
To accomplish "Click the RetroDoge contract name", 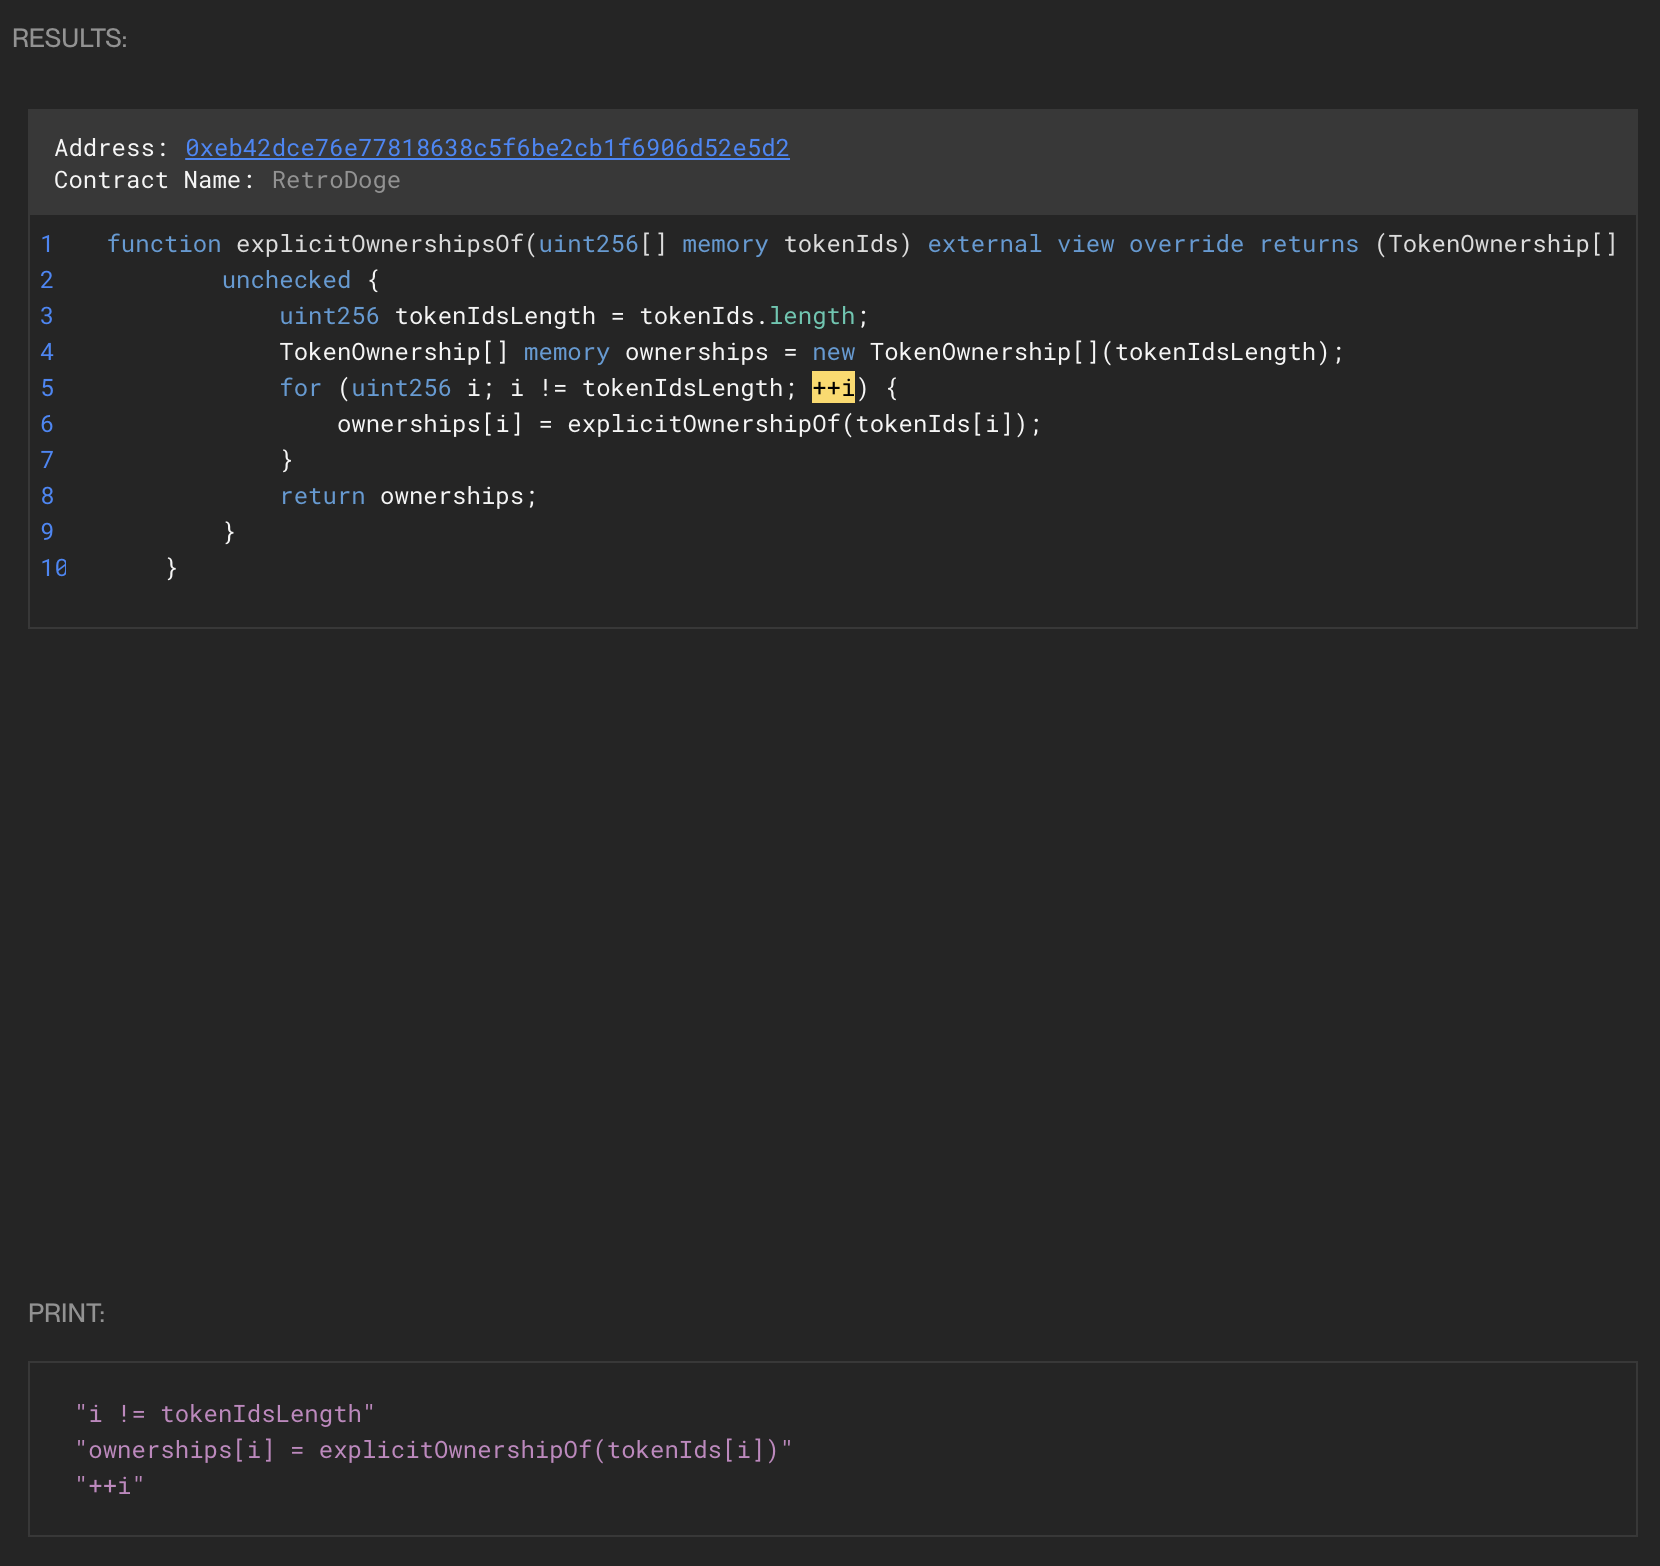I will pos(336,180).
